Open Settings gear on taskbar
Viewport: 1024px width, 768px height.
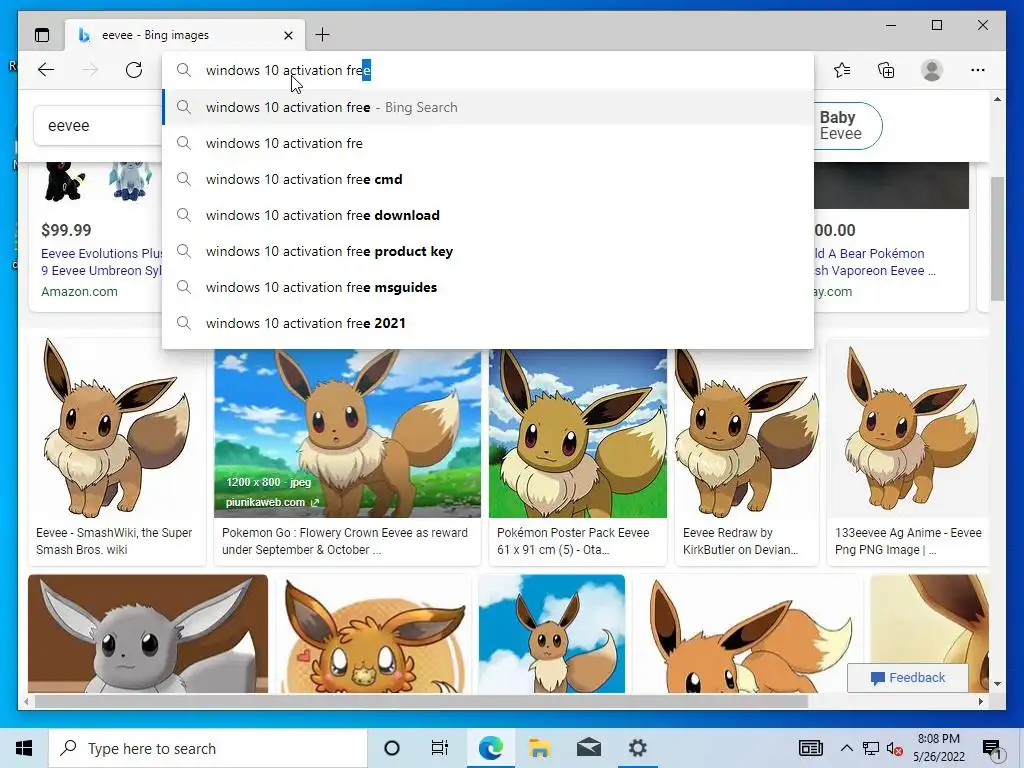(x=637, y=748)
